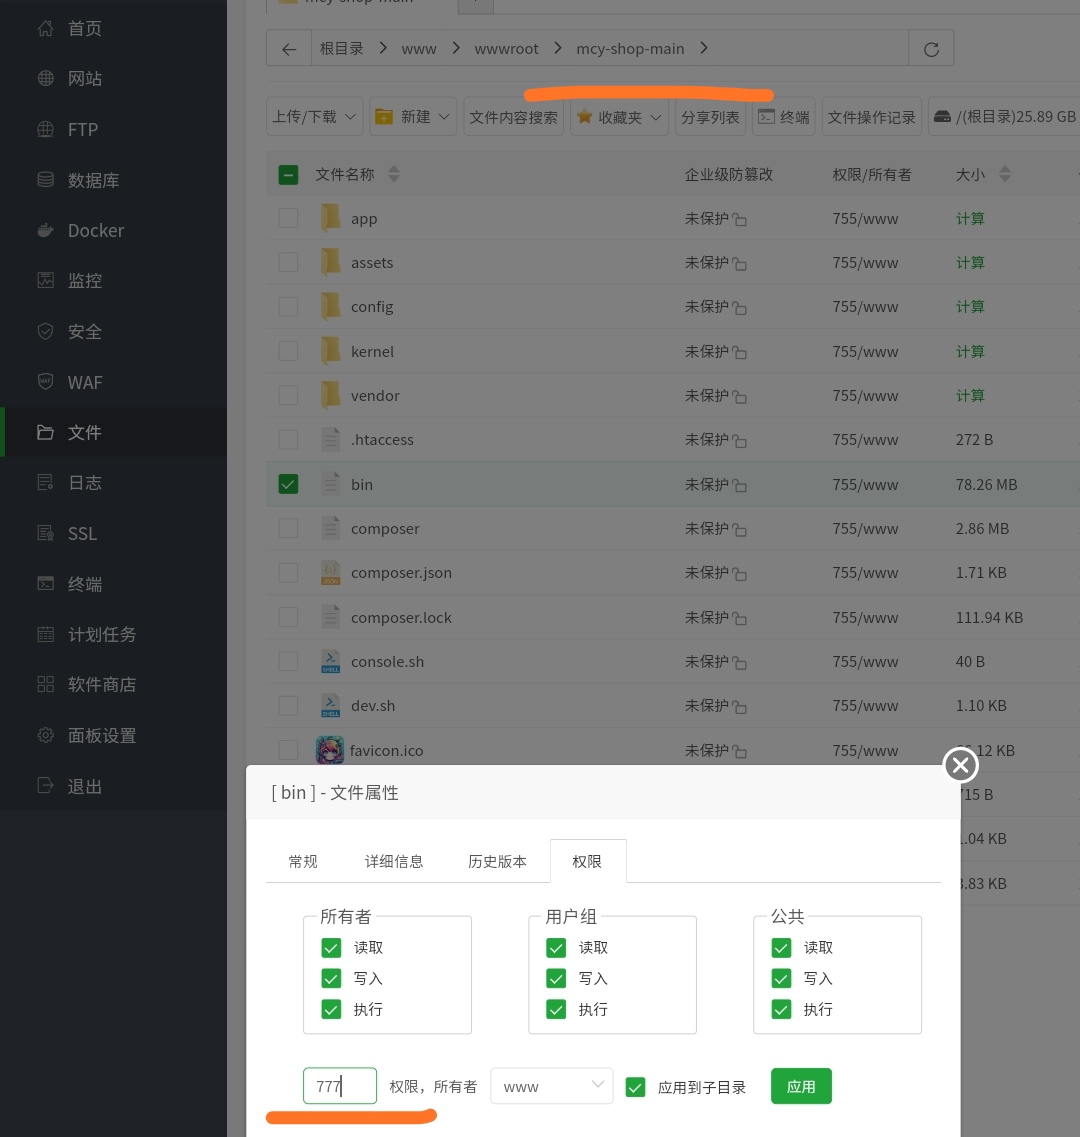The width and height of the screenshot is (1080, 1137).
Task: Refresh the file list with the refresh icon
Action: (930, 47)
